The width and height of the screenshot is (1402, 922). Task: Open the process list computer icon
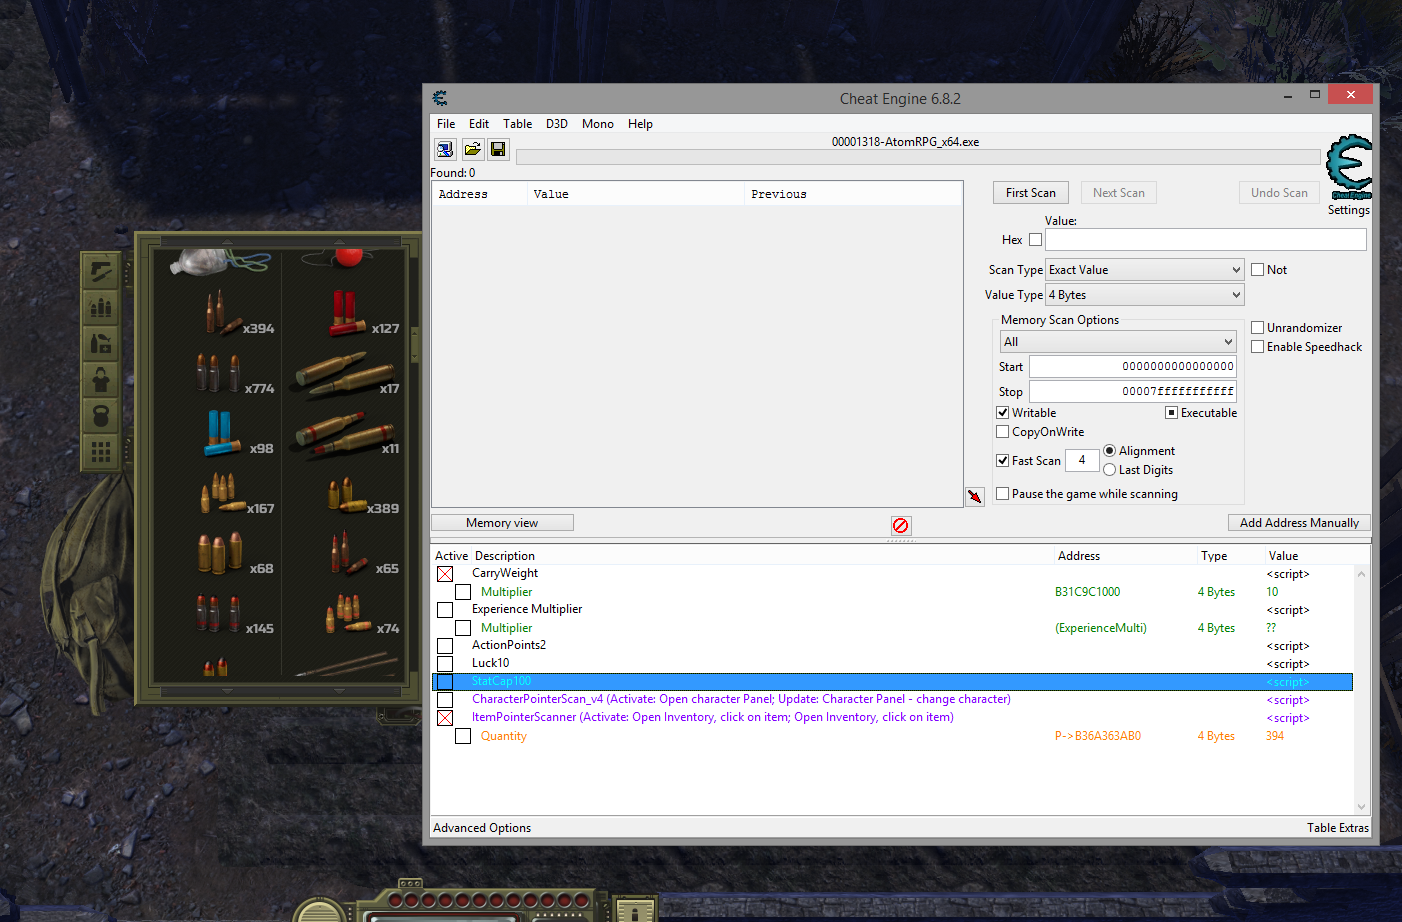click(445, 150)
